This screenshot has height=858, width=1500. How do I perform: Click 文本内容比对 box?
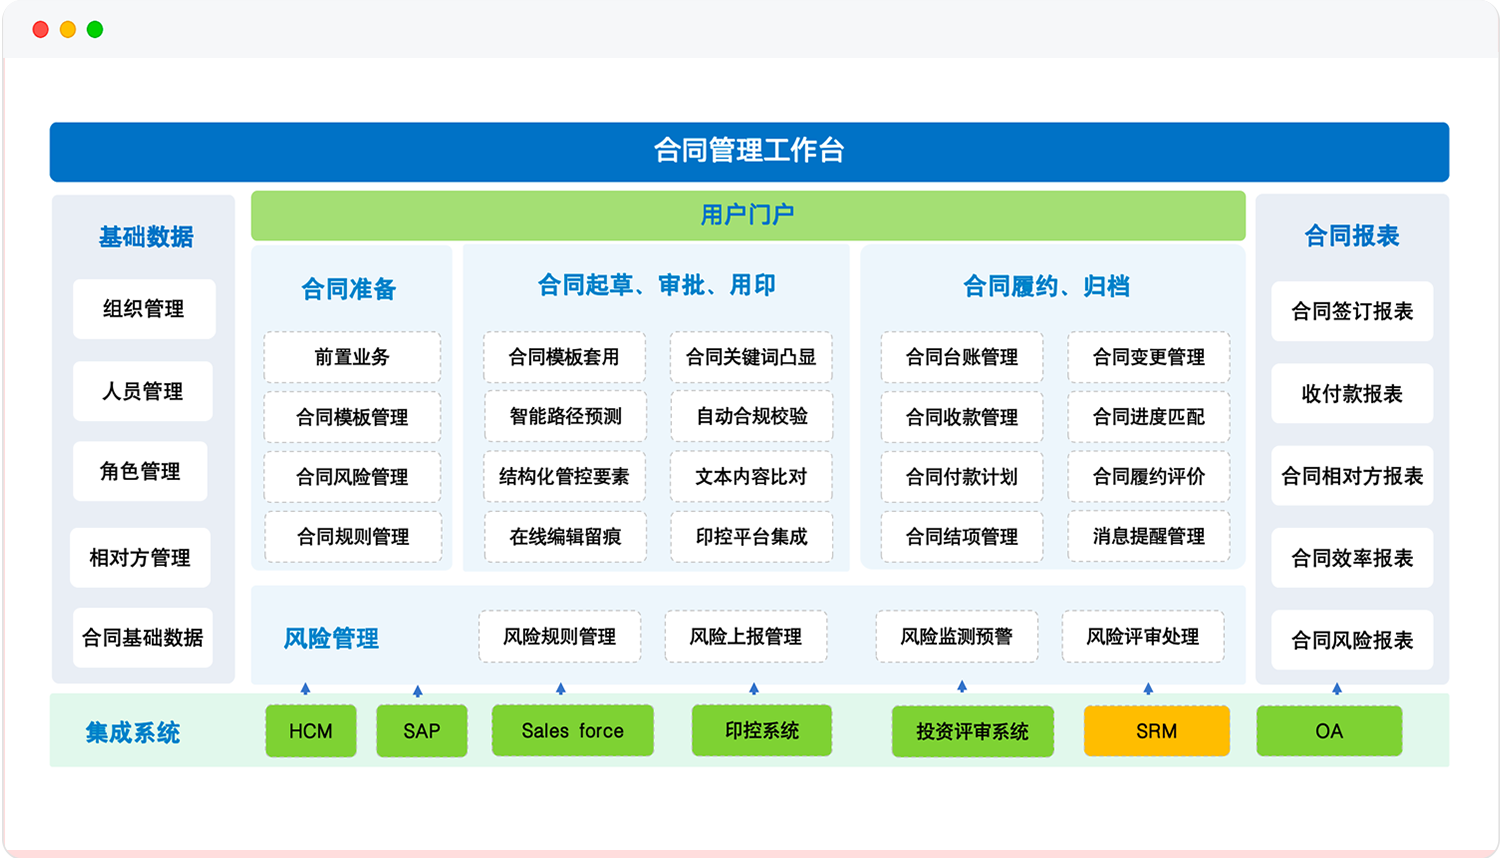(x=751, y=477)
